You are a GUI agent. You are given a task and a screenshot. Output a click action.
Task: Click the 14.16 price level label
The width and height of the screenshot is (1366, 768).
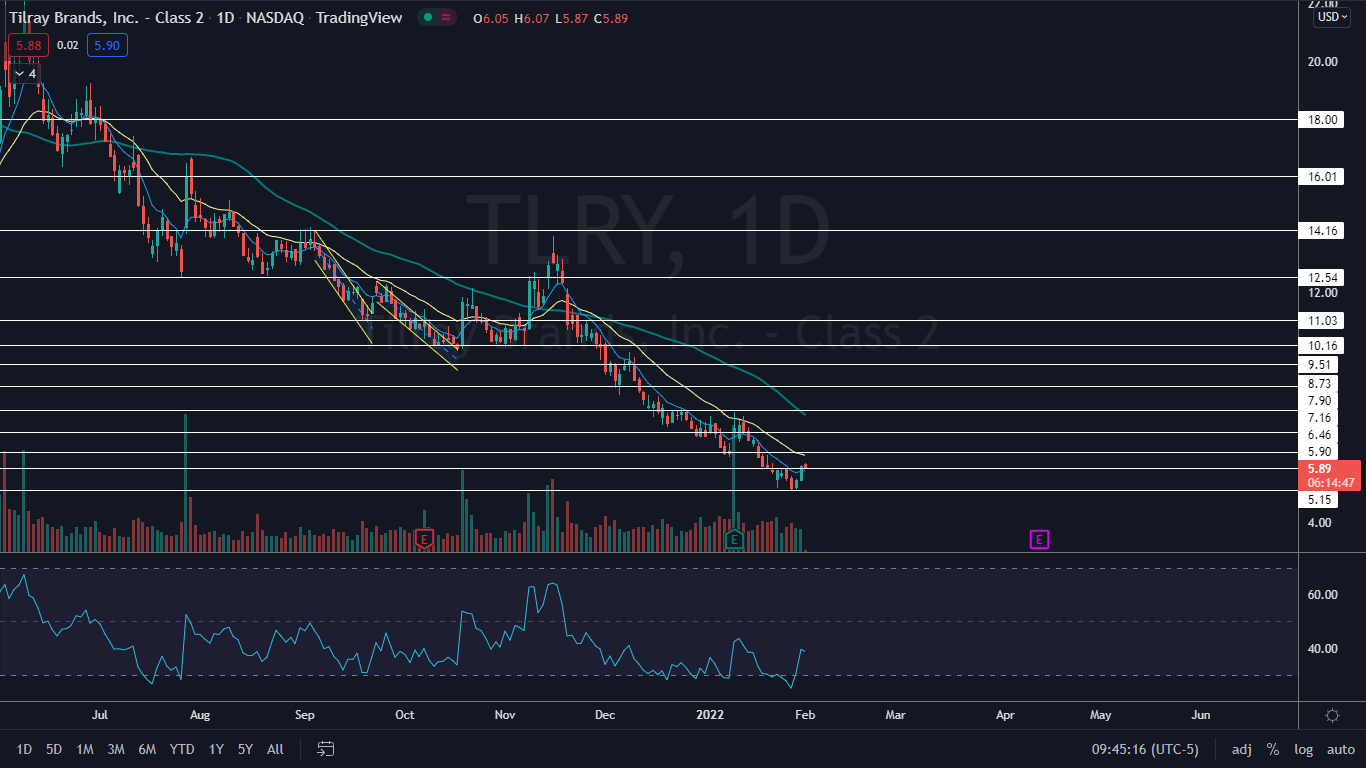(1322, 230)
